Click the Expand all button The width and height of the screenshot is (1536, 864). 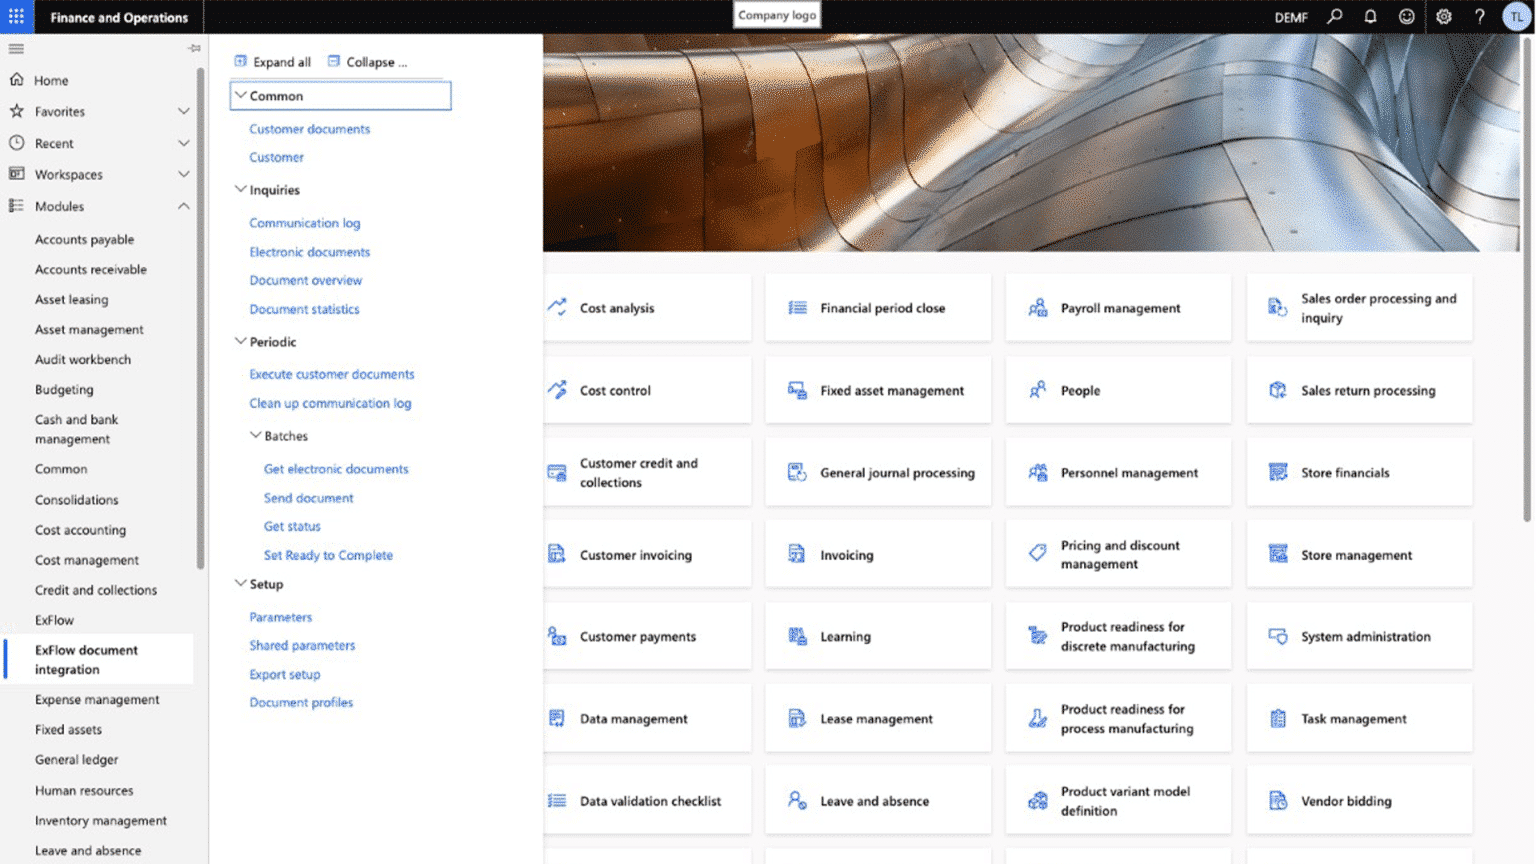tap(272, 61)
